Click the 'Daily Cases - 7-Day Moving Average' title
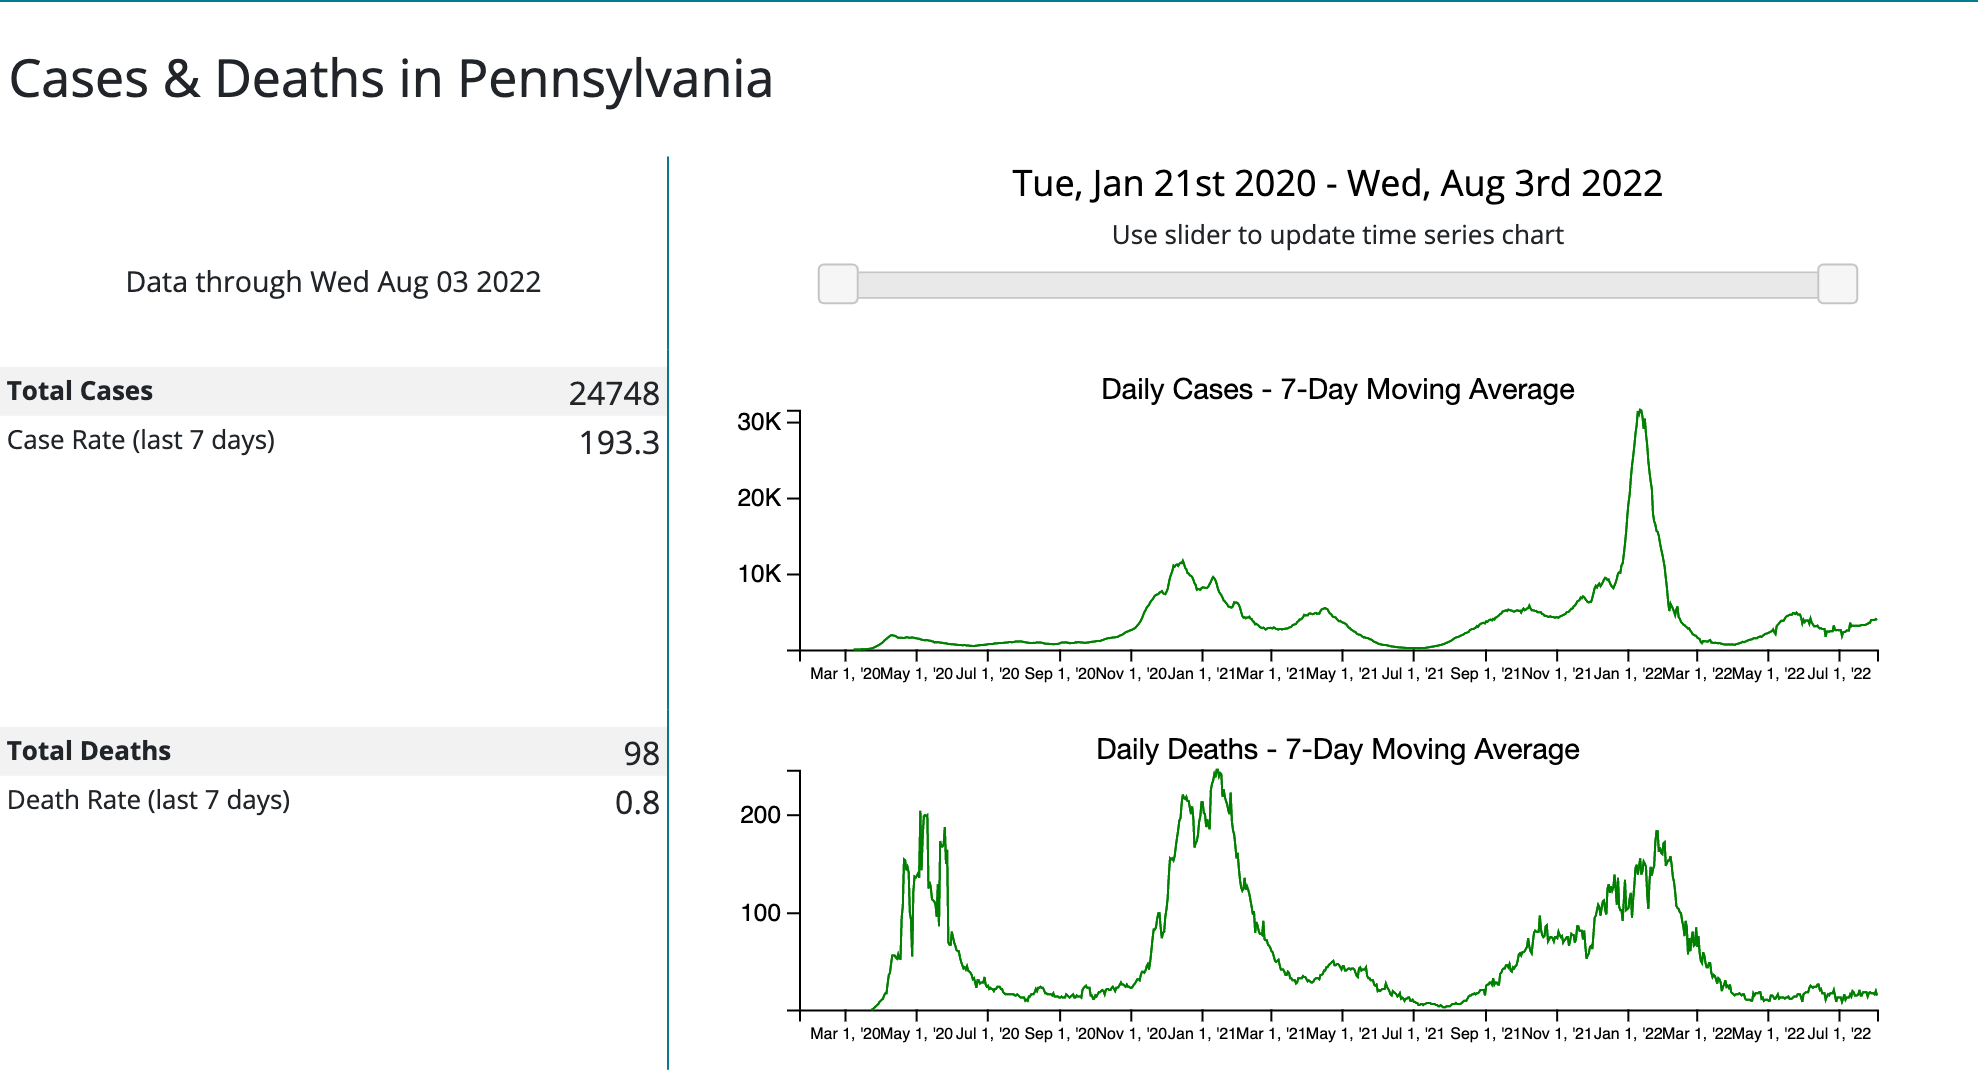The image size is (1978, 1072). [1337, 389]
